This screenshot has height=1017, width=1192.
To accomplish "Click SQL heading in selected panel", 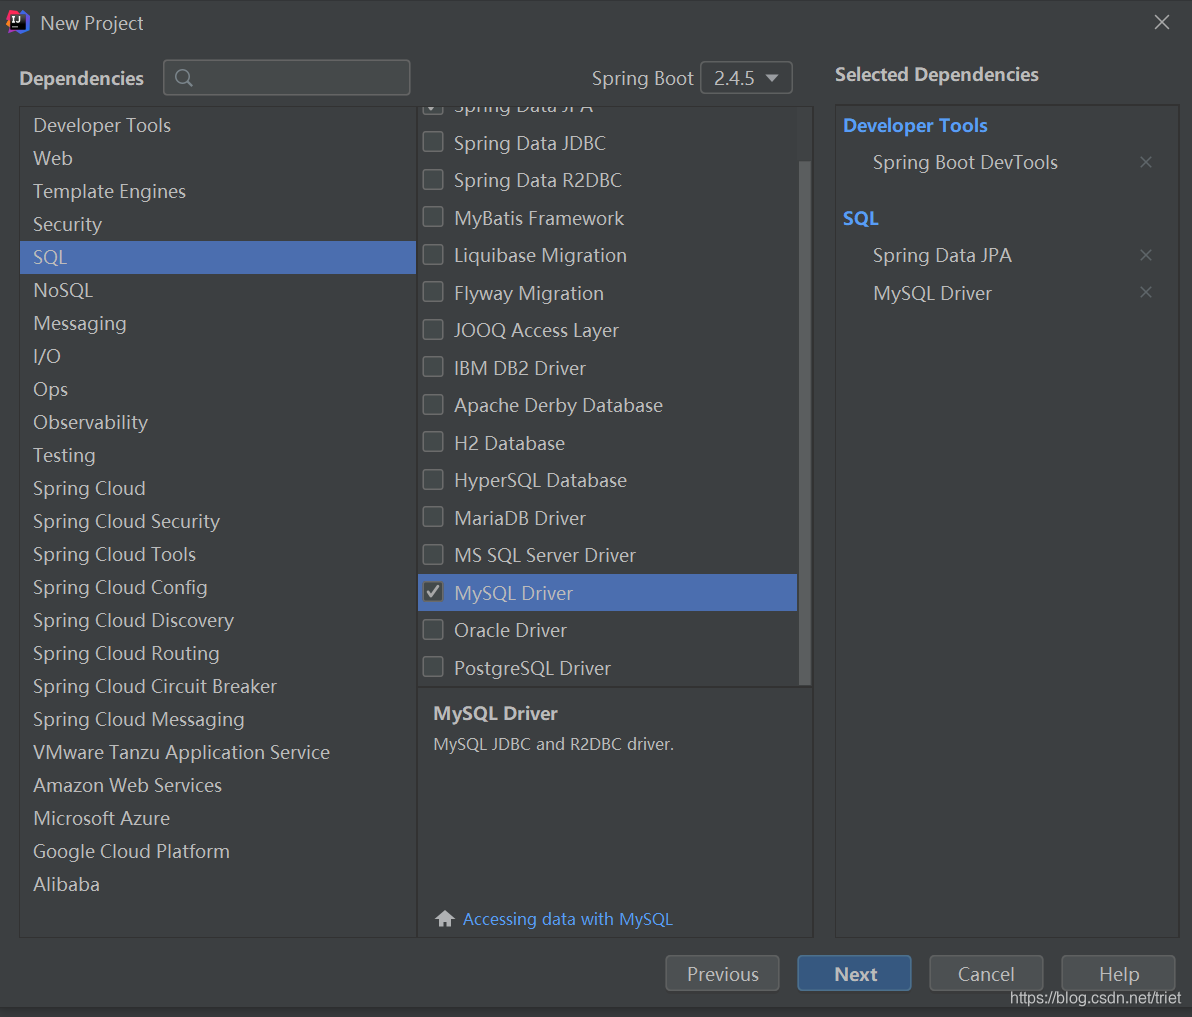I will click(x=861, y=219).
